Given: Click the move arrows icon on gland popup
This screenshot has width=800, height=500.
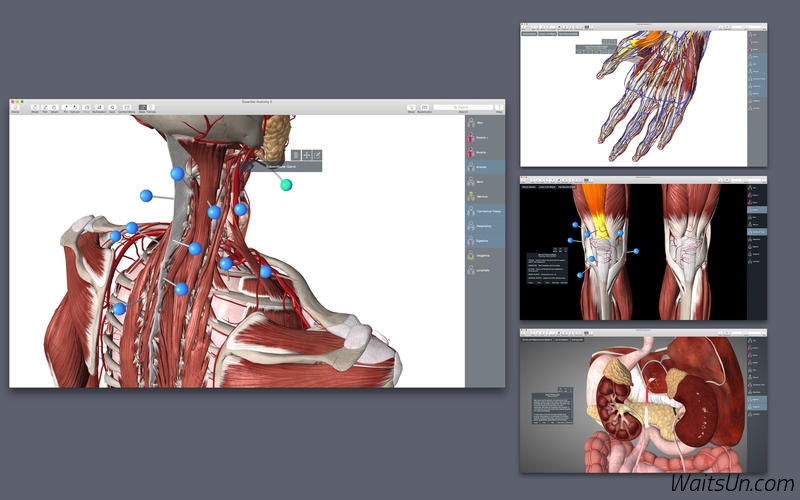Looking at the screenshot, I should coord(307,155).
